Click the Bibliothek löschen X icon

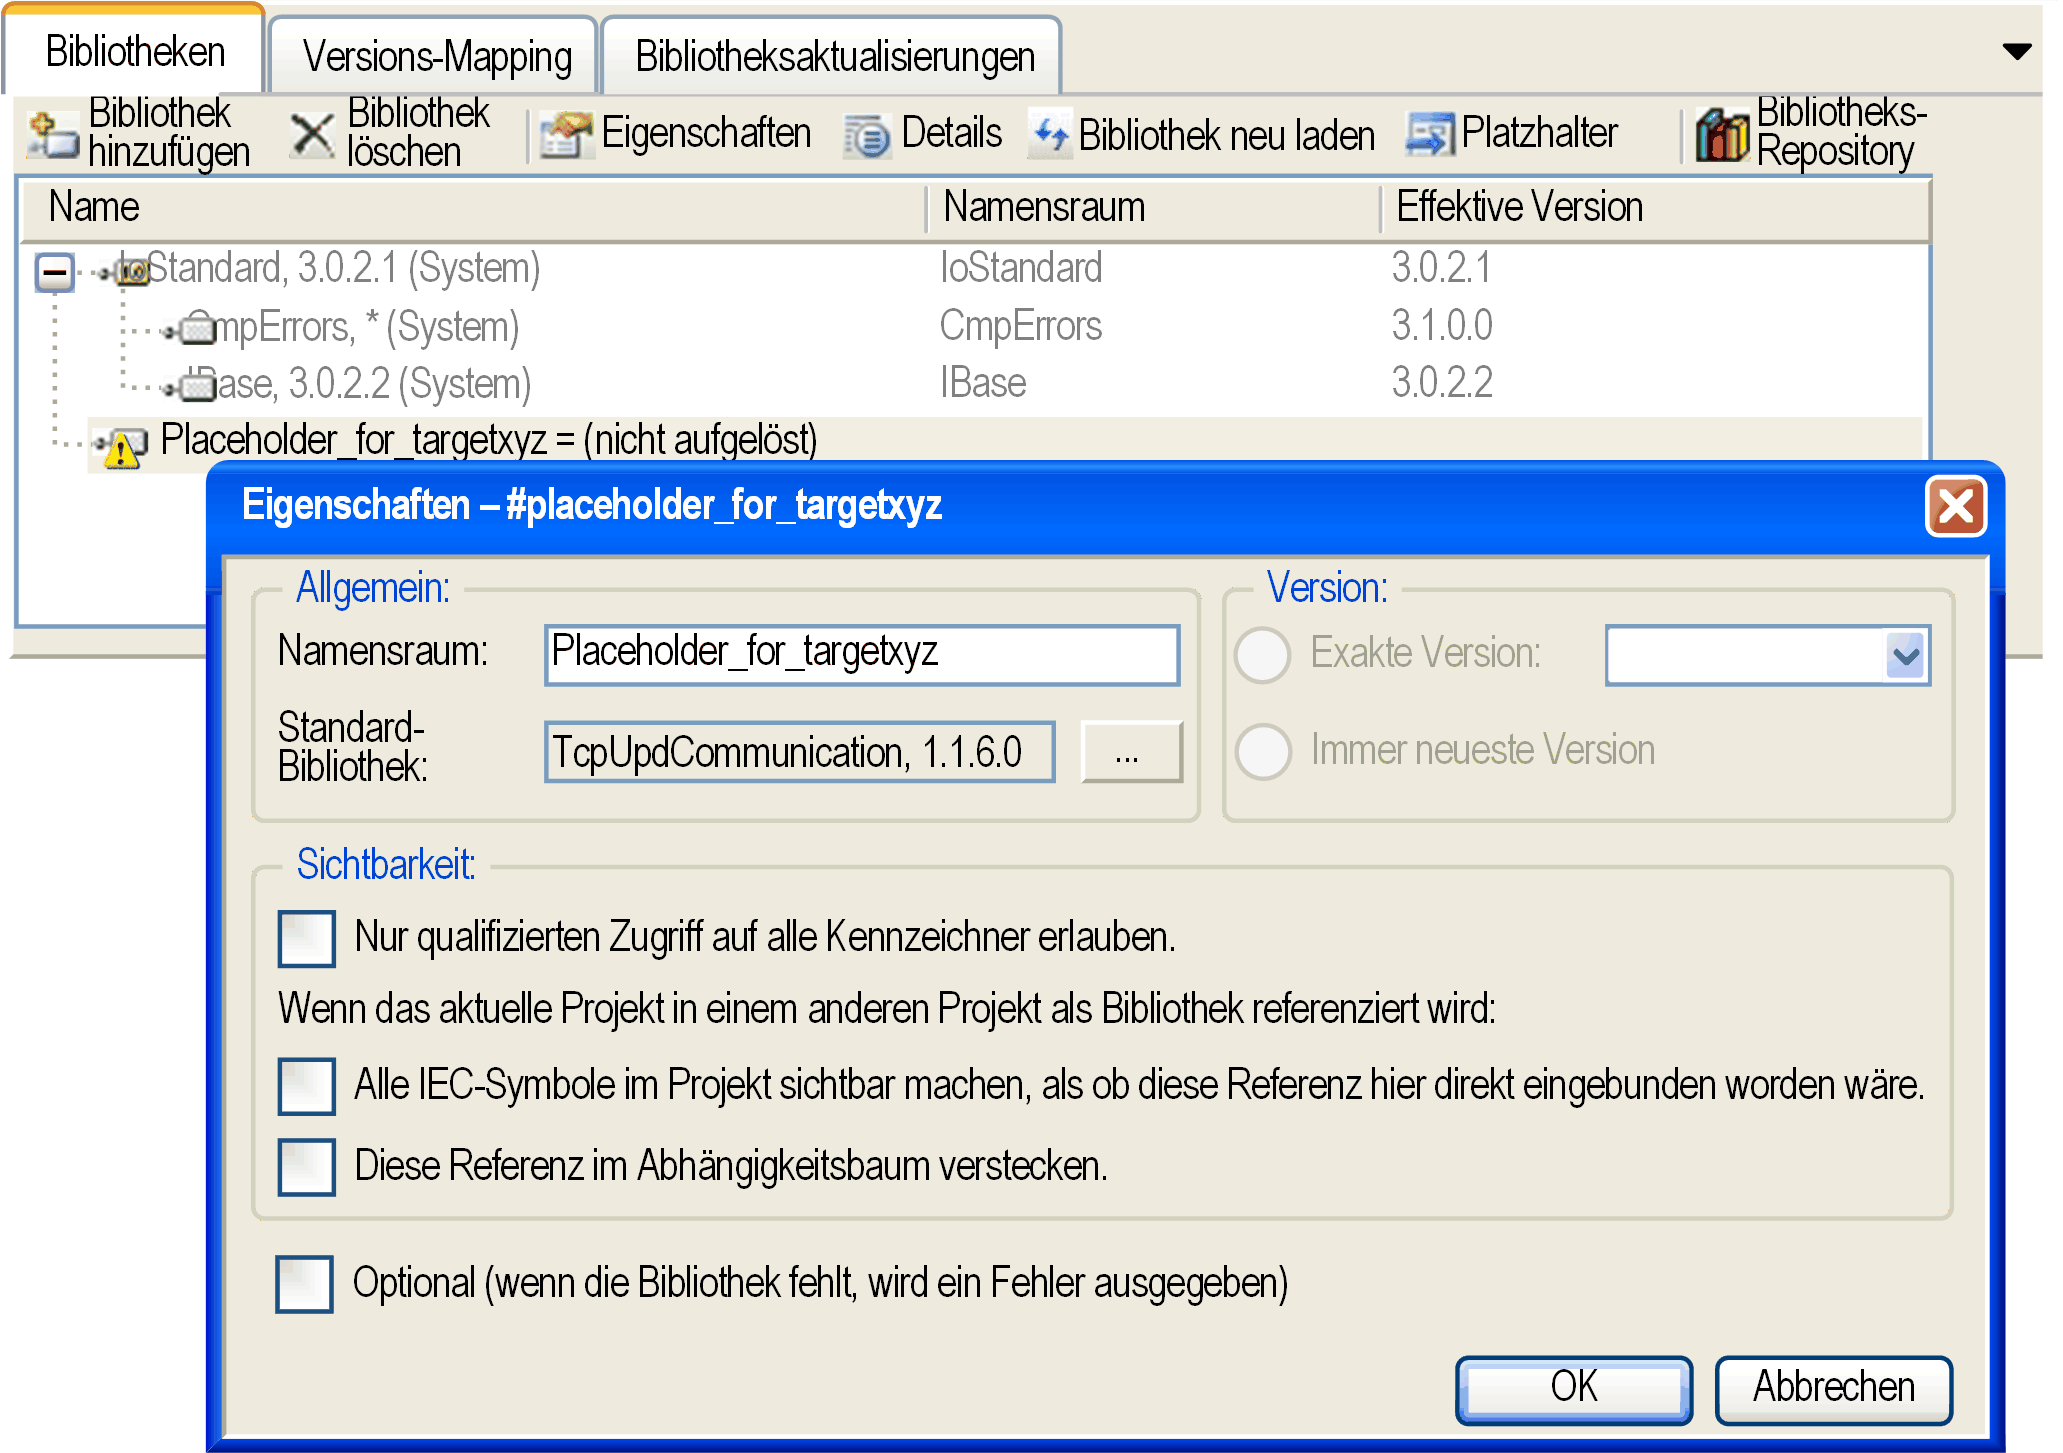(x=312, y=135)
